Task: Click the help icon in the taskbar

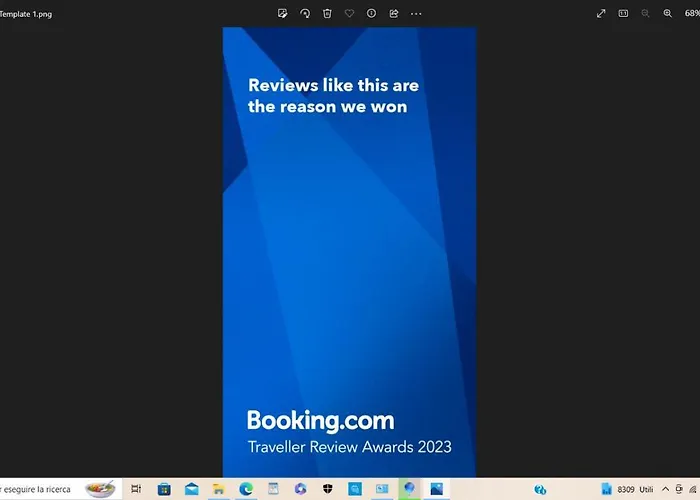Action: tap(540, 490)
